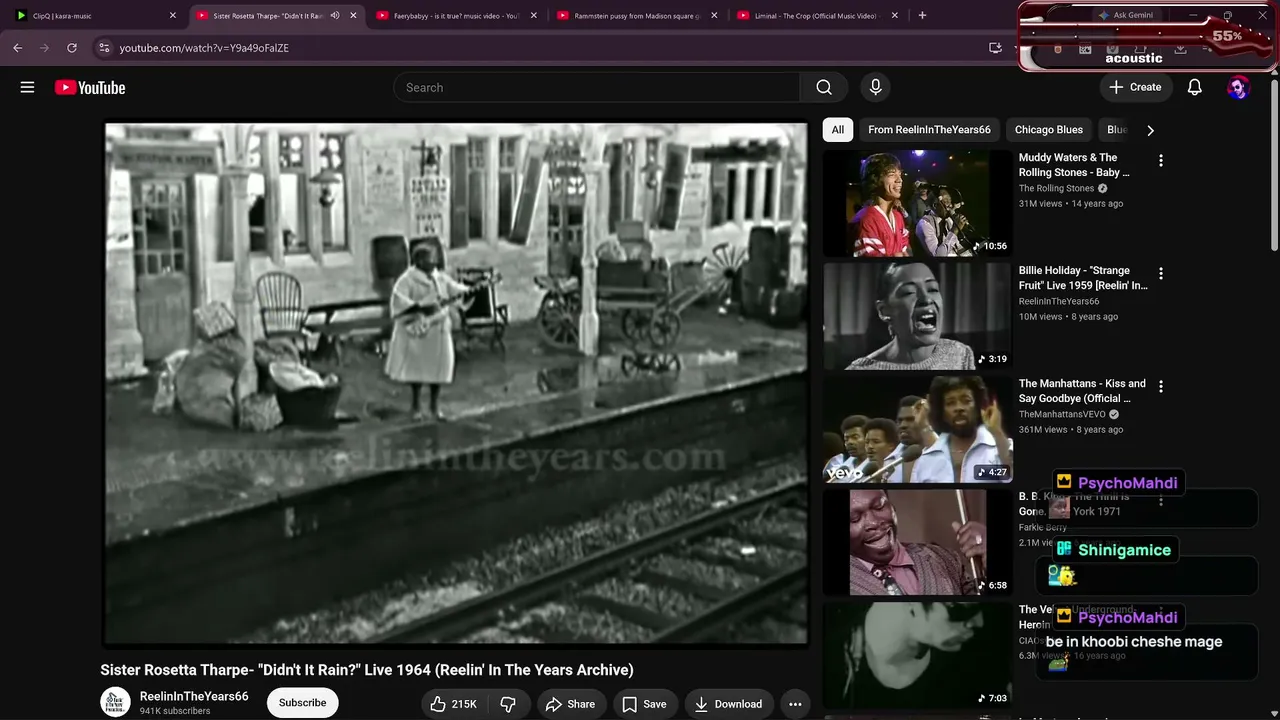Viewport: 1280px width, 720px height.
Task: Click the main video player
Action: click(x=456, y=384)
